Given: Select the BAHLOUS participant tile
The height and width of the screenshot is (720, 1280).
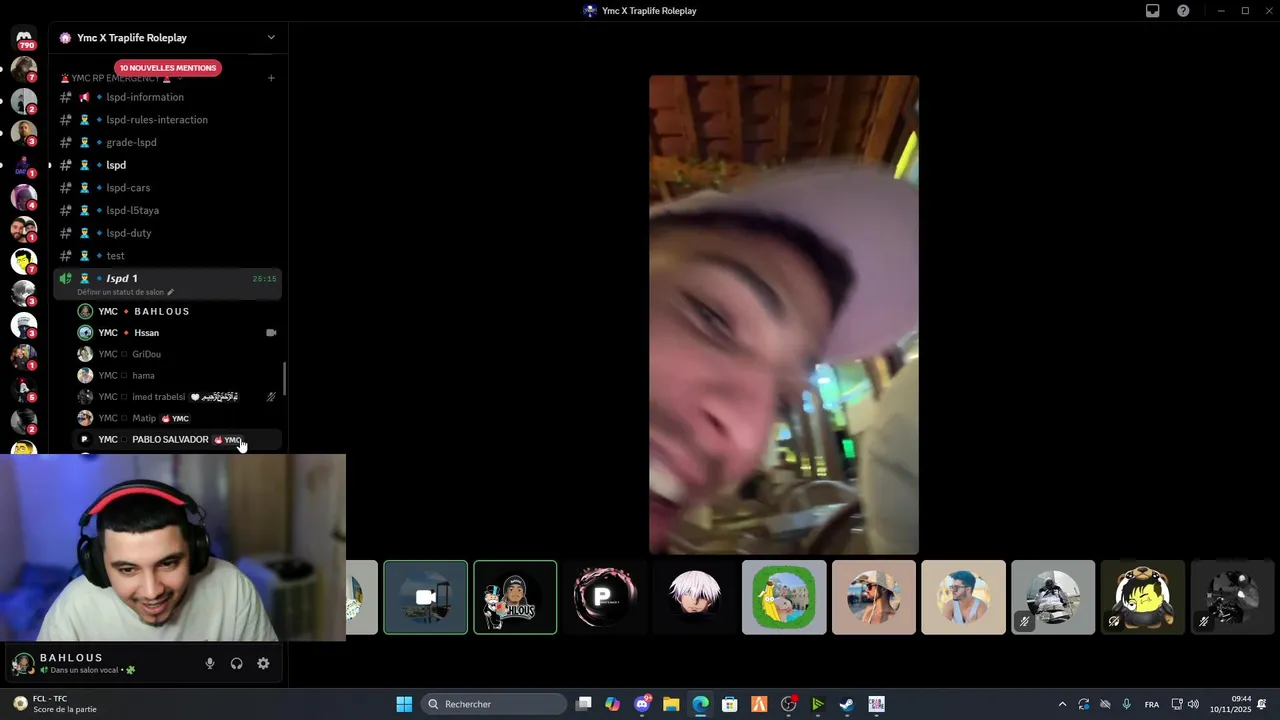Looking at the screenshot, I should [515, 597].
